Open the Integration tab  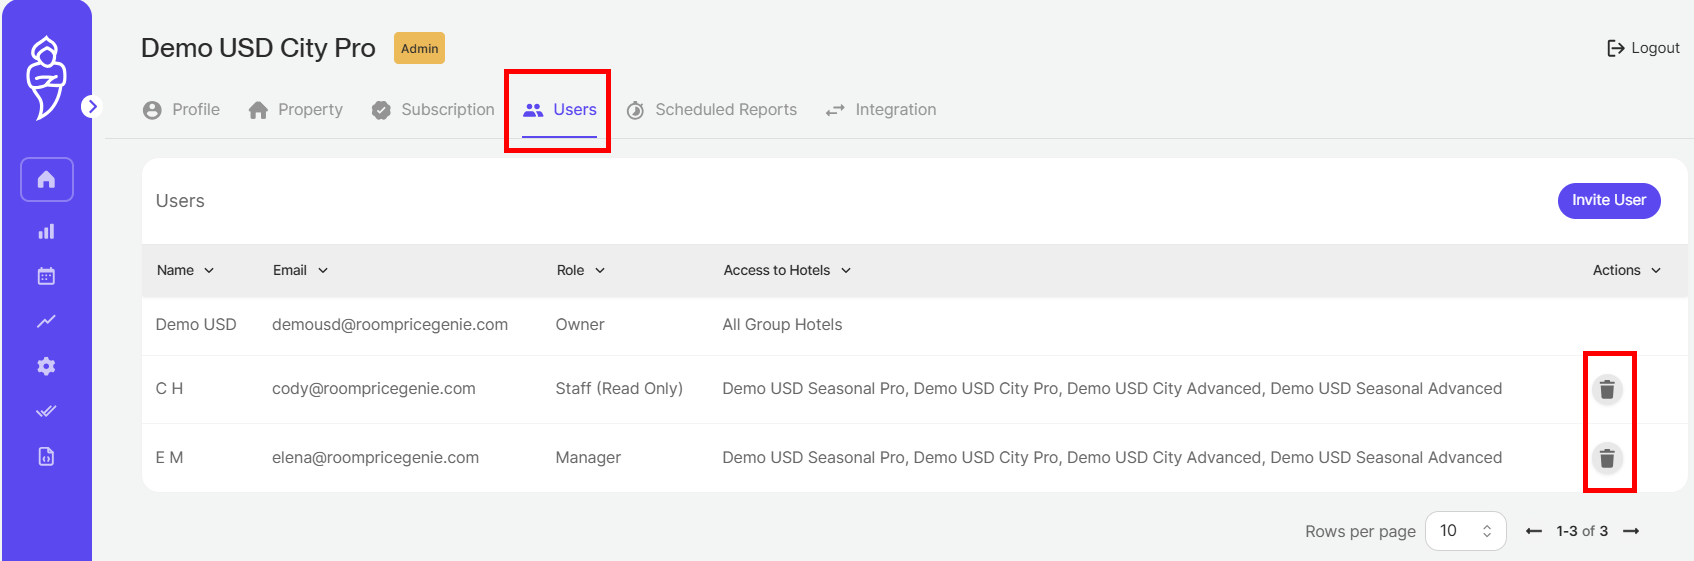[881, 110]
